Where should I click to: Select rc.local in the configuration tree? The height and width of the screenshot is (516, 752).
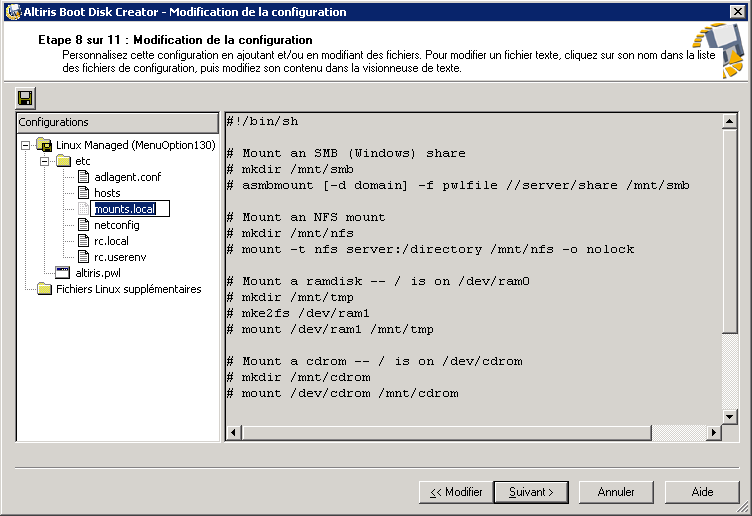click(x=111, y=241)
